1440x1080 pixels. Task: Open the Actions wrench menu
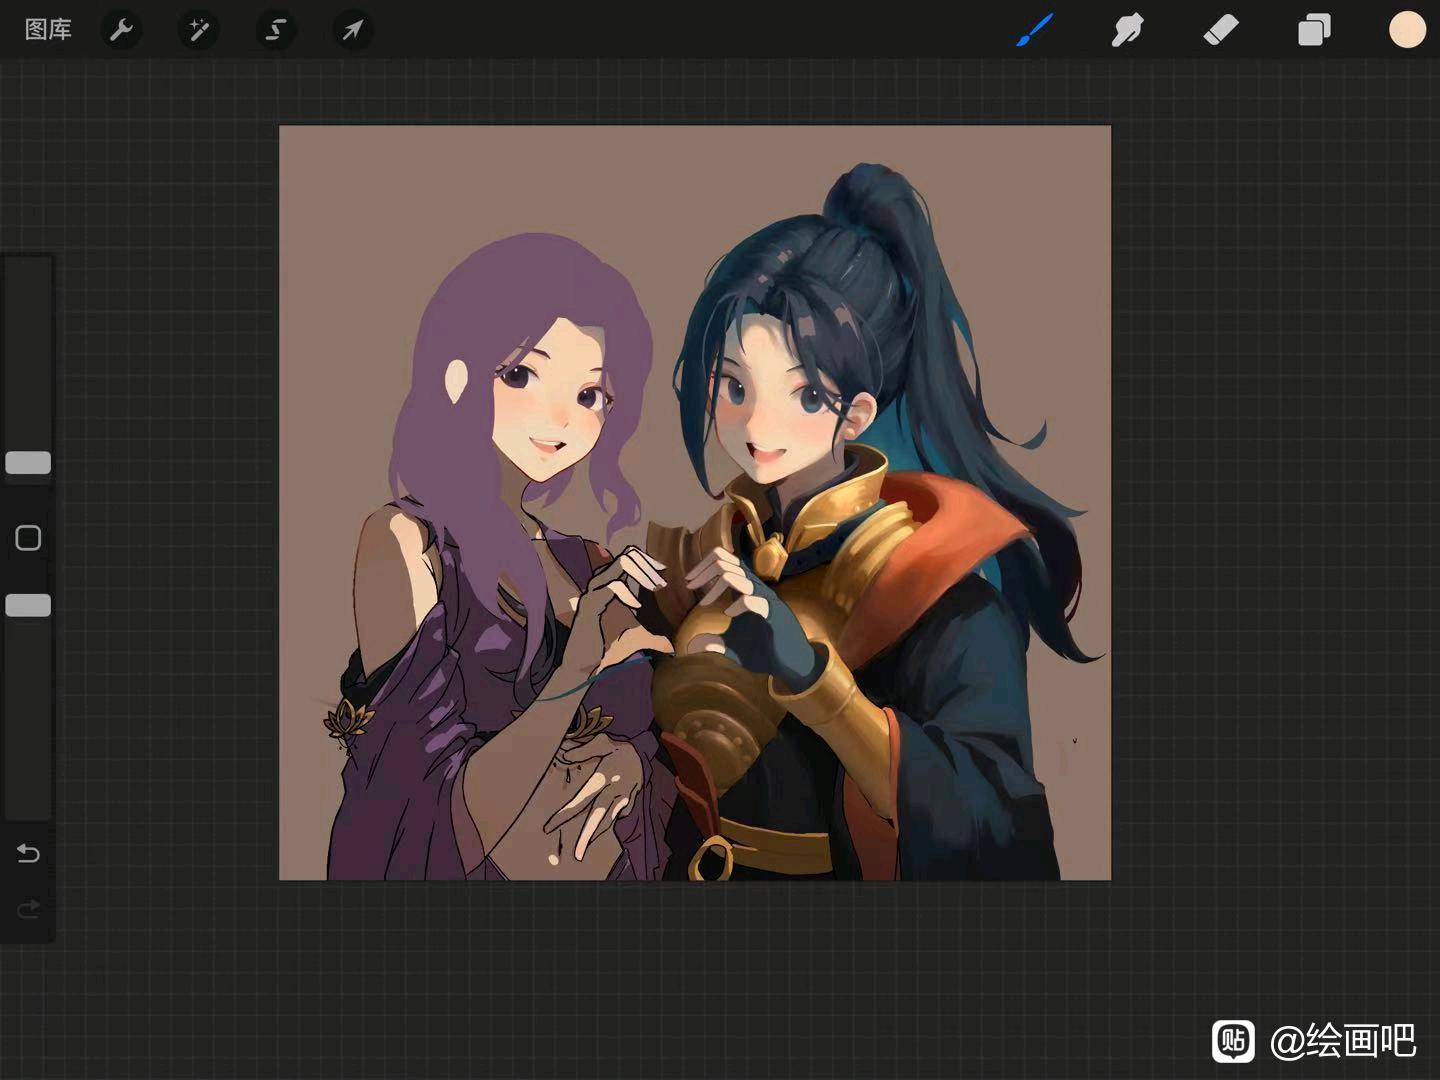[121, 30]
